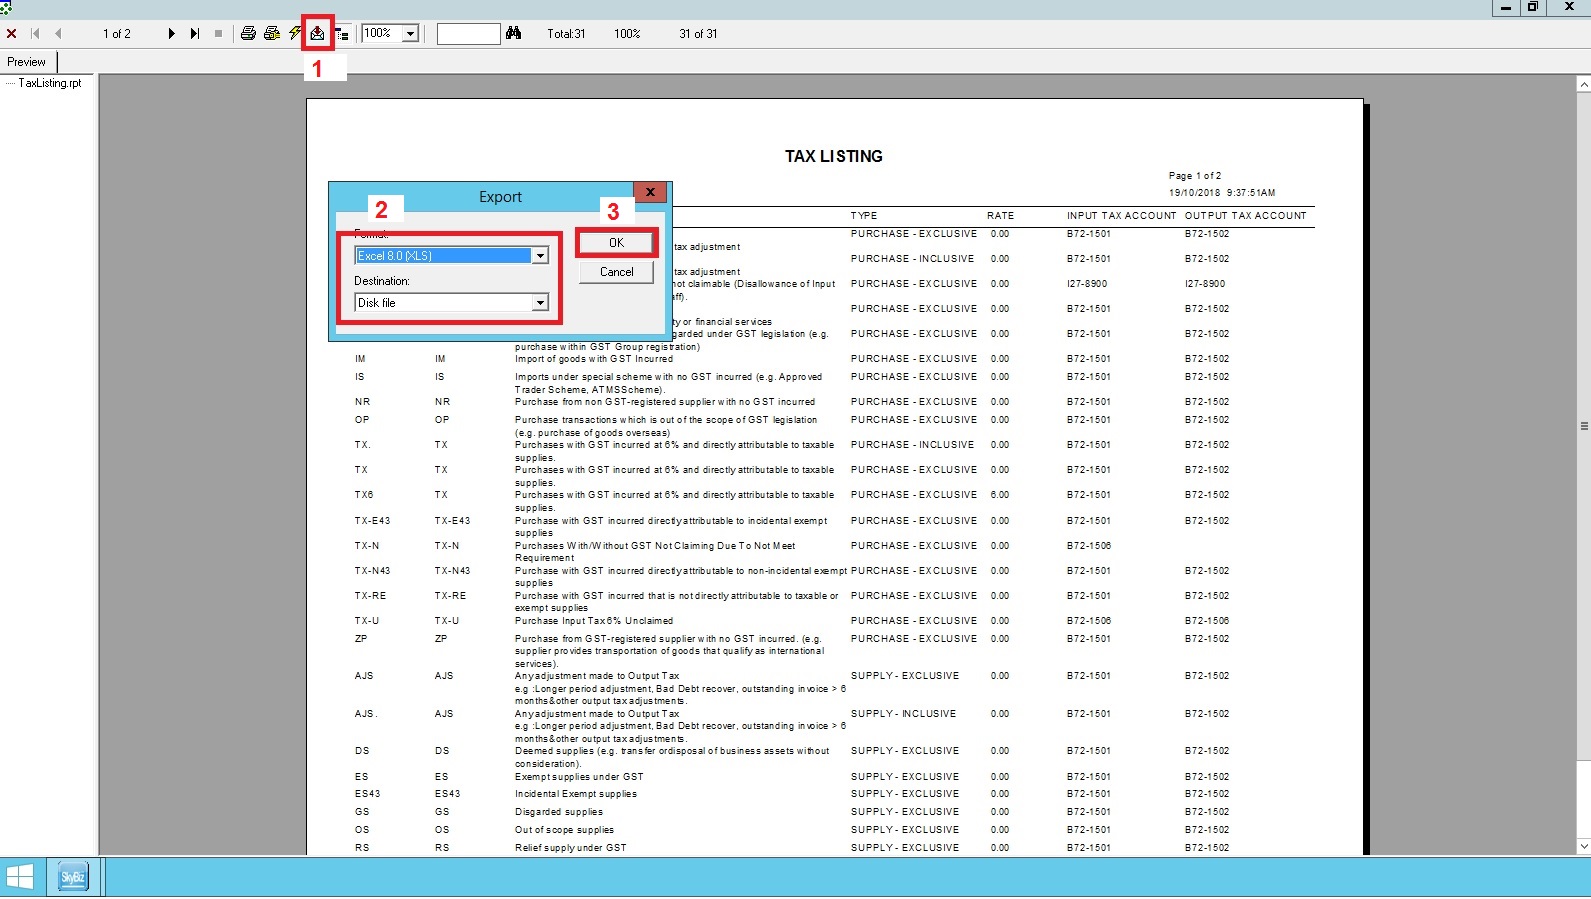Expand the Destination dropdown showing Disk file
This screenshot has width=1591, height=899.
pos(540,303)
